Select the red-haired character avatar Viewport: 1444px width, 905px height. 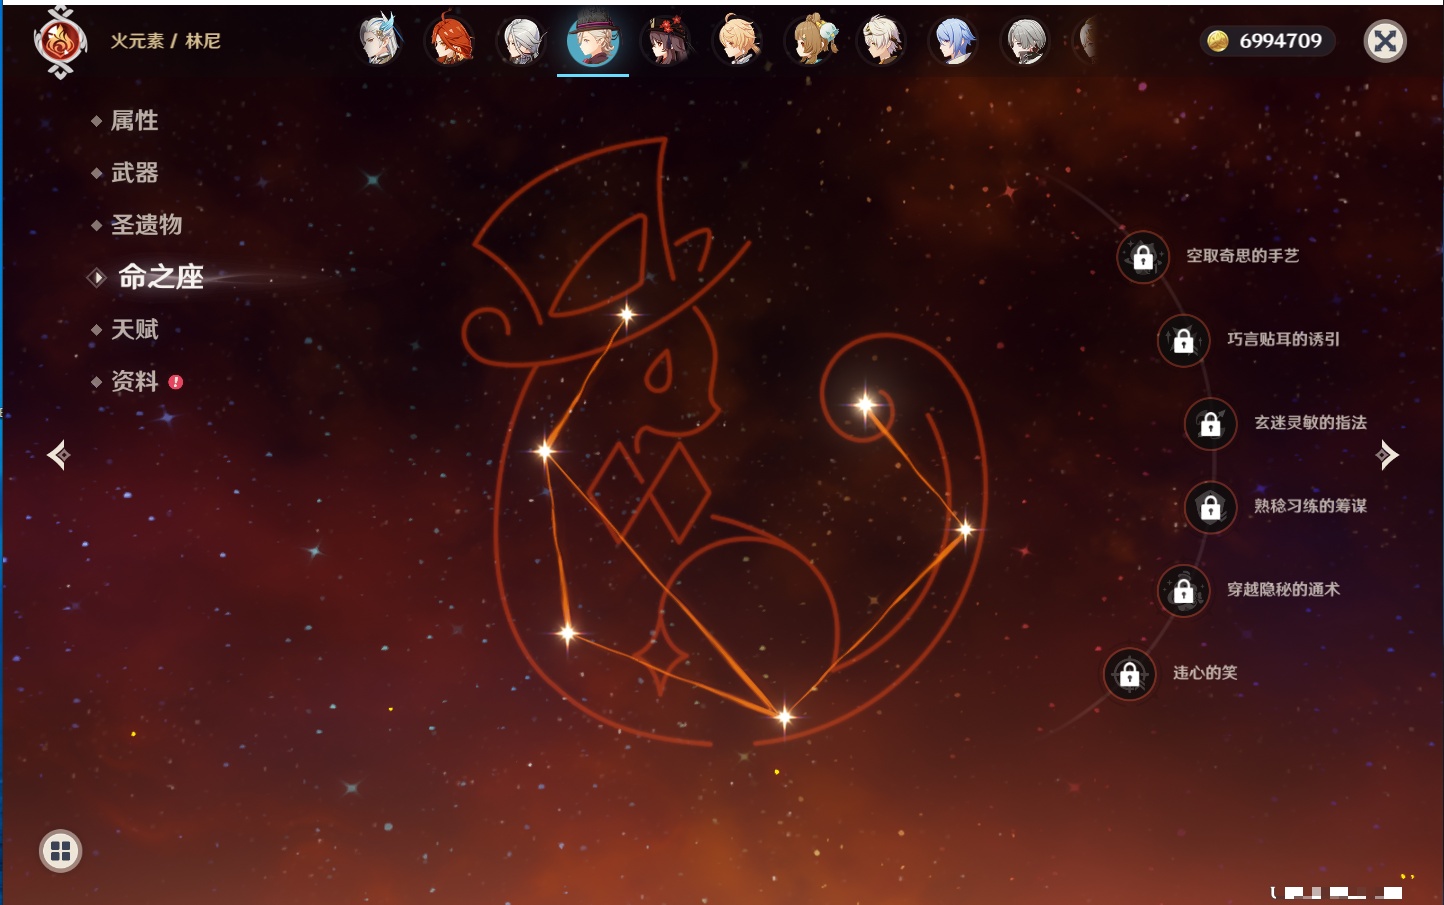click(451, 41)
